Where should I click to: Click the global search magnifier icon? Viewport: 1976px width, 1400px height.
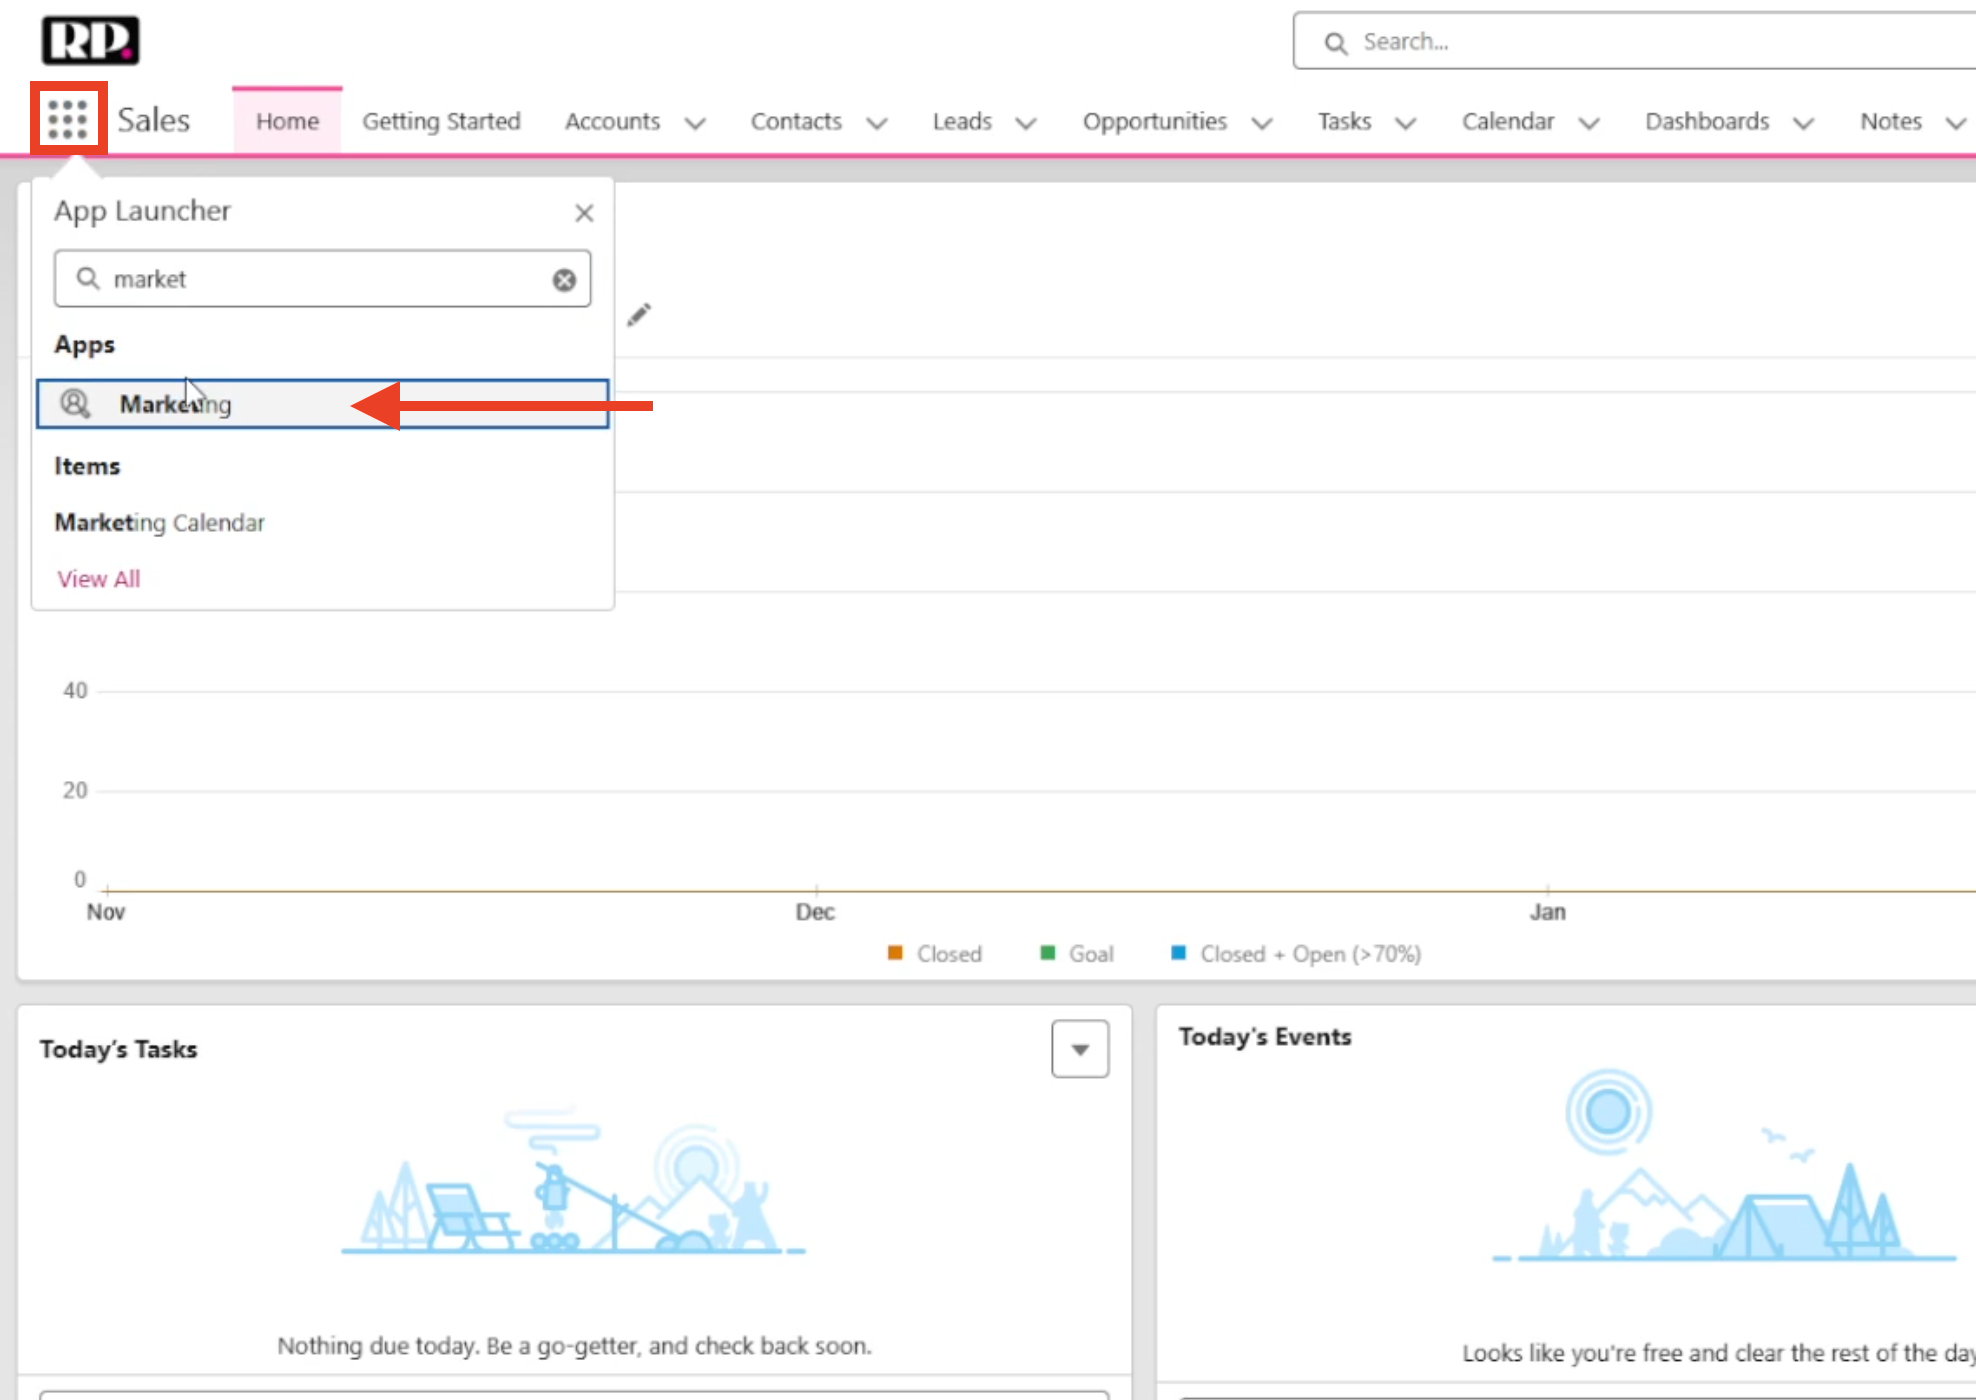[1335, 43]
